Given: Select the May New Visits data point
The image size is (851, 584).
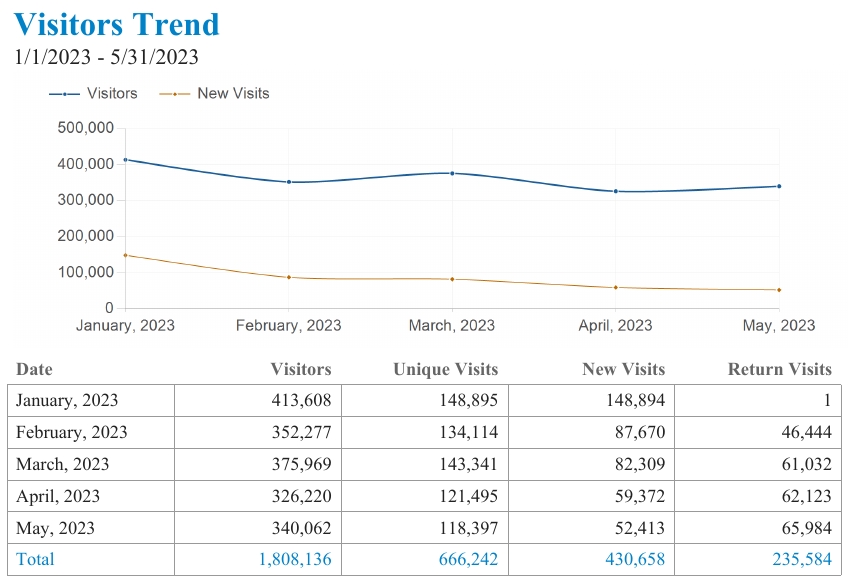Looking at the screenshot, I should coord(779,290).
